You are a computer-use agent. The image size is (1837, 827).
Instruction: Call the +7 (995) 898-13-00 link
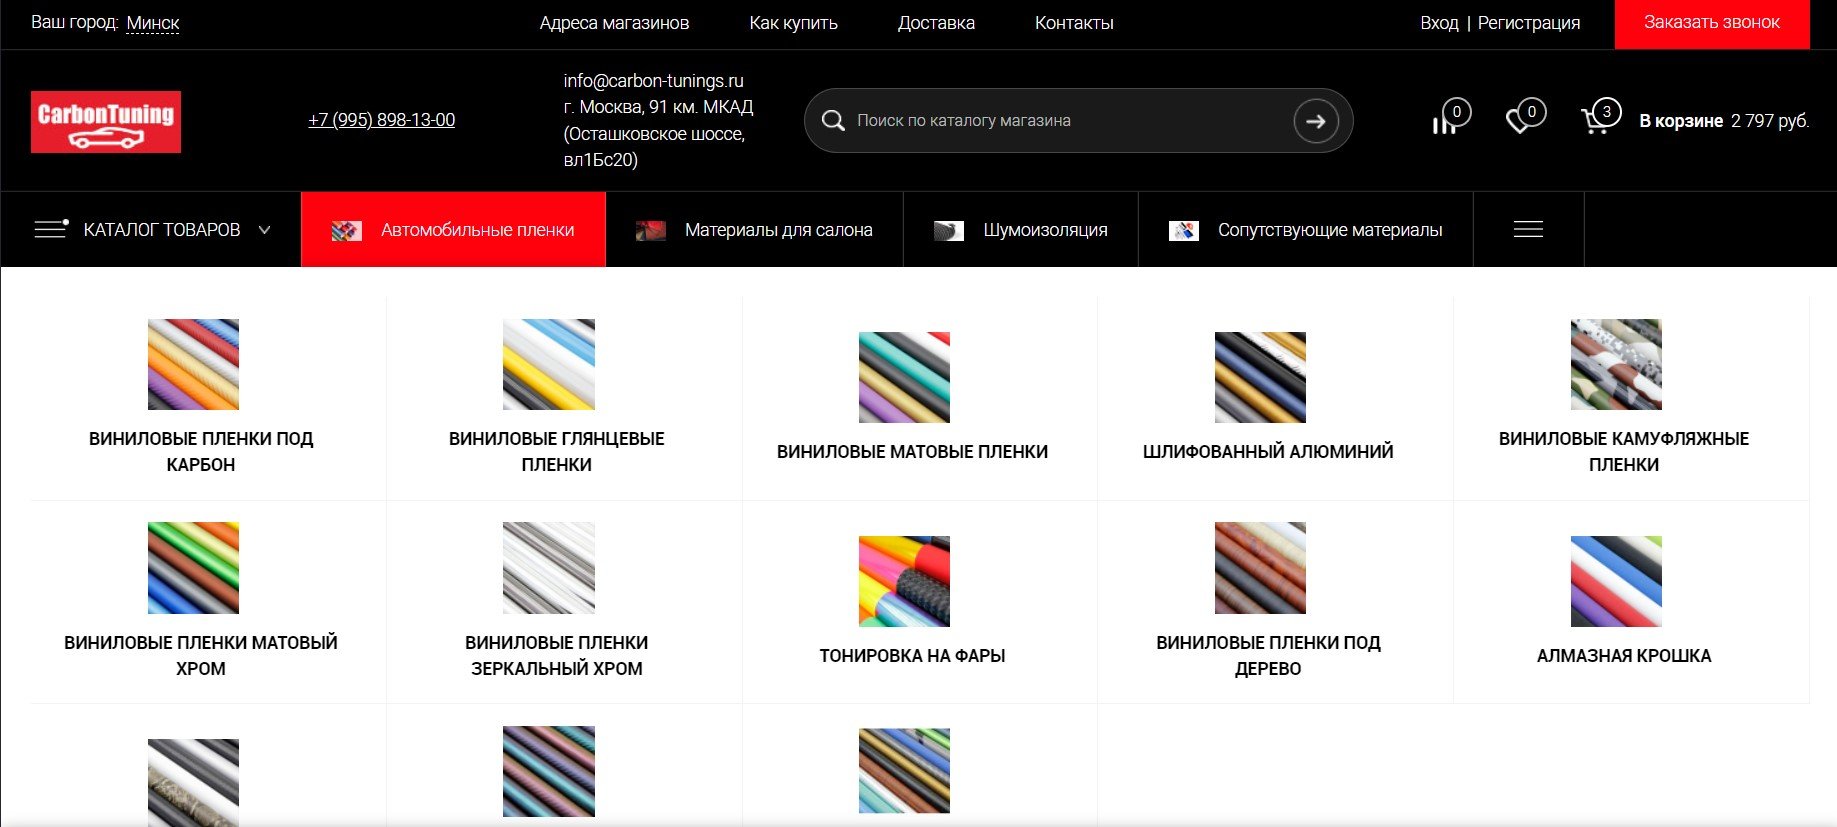click(x=381, y=120)
